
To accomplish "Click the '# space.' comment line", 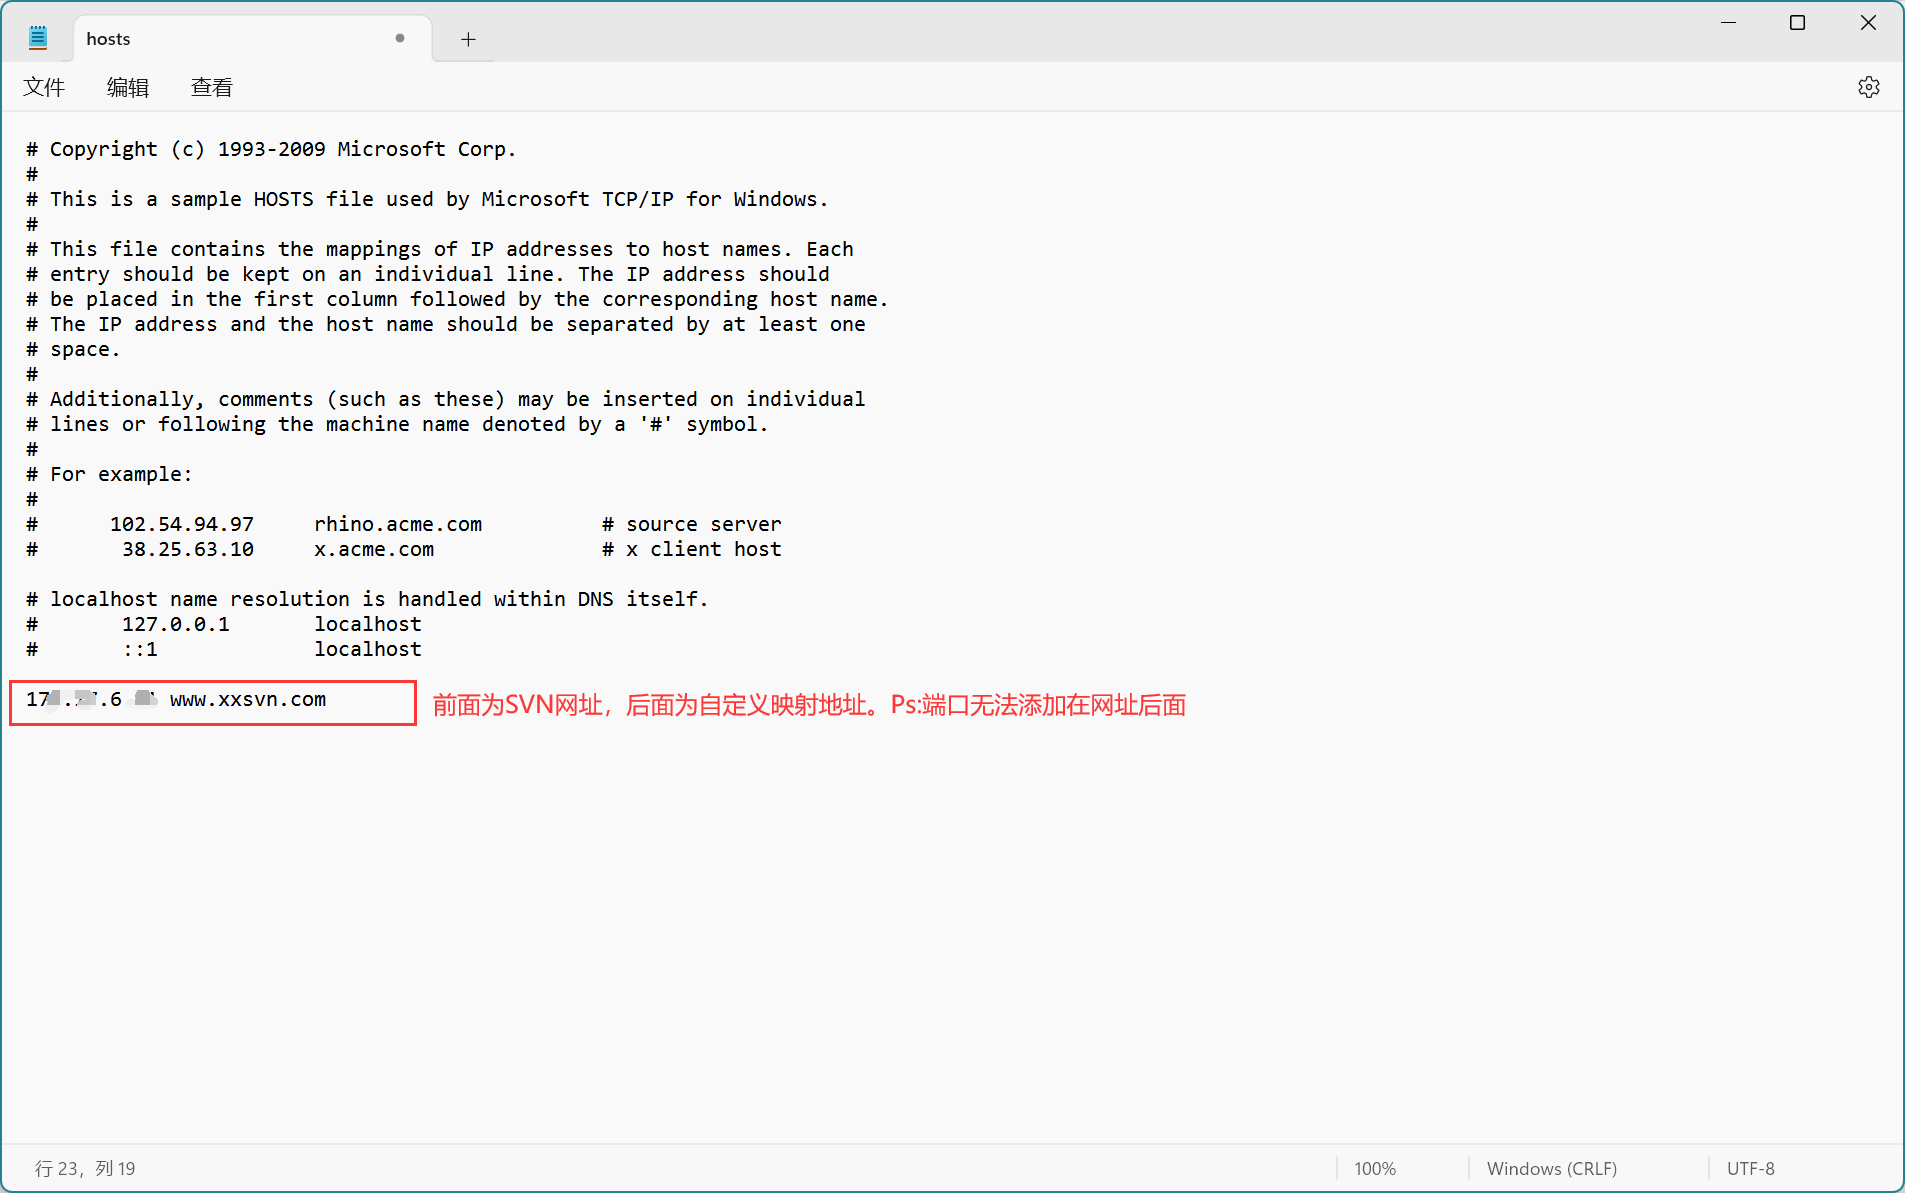I will [x=73, y=349].
